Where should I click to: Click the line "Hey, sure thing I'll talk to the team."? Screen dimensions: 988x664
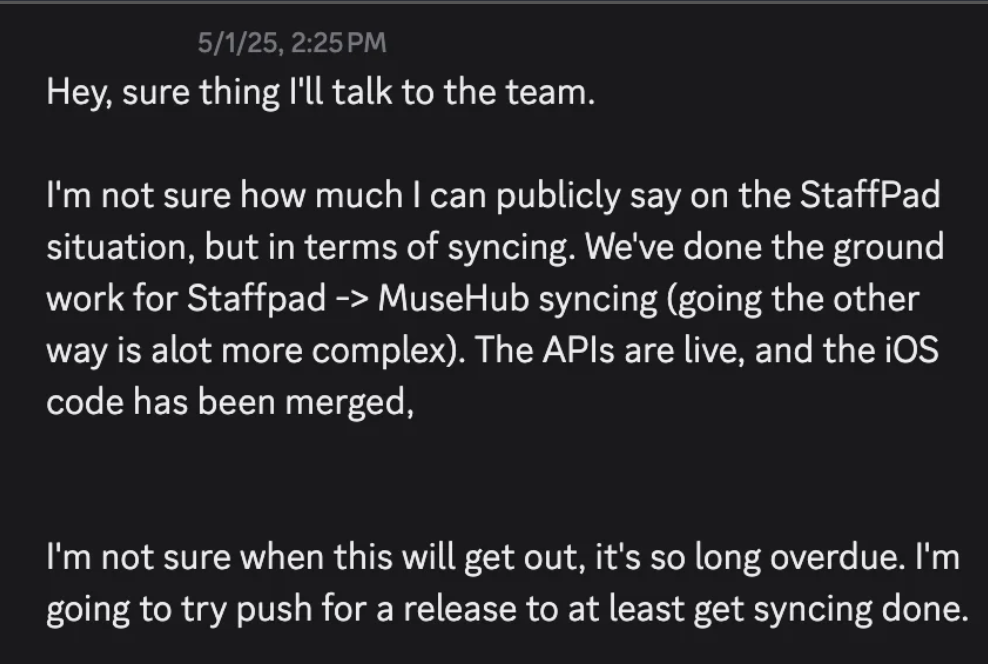click(321, 92)
